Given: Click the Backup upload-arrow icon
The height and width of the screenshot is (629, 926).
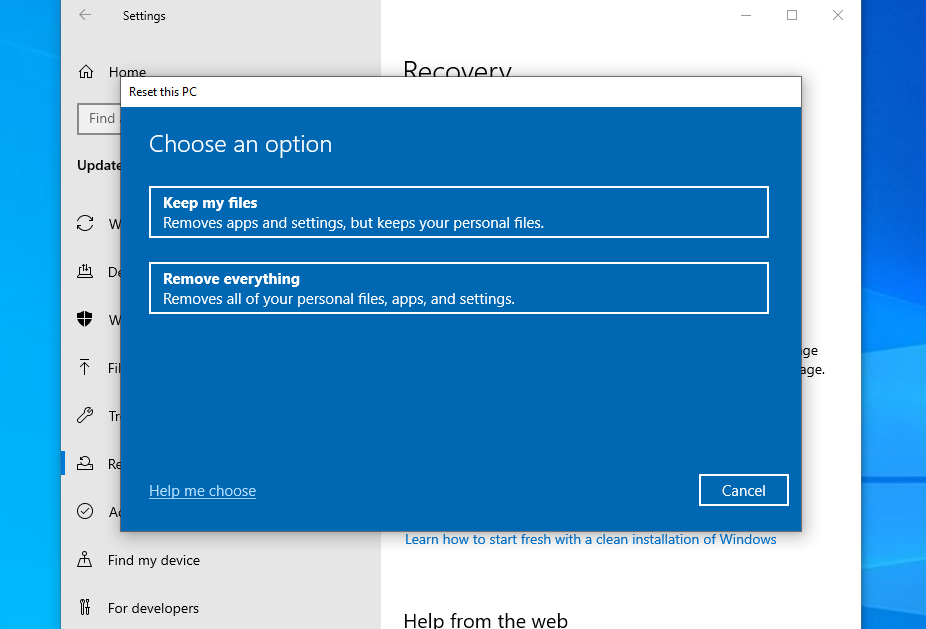Looking at the screenshot, I should [x=86, y=367].
